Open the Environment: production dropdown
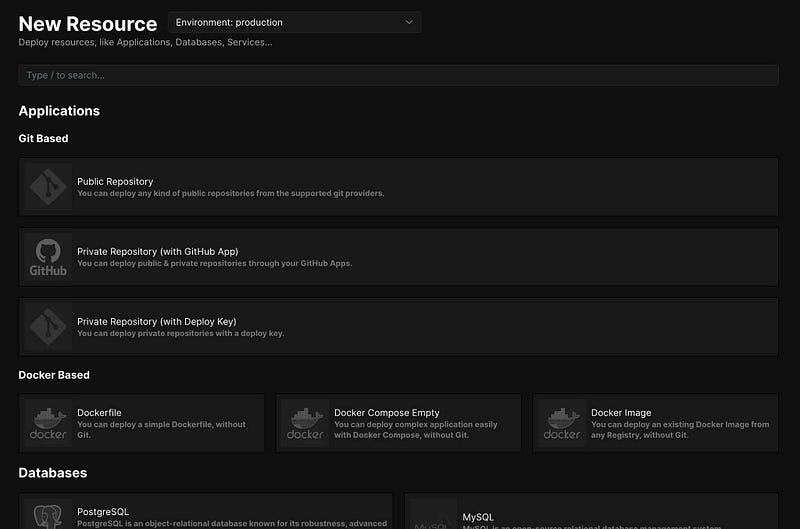Screen dimensions: 800x529 click(x=294, y=22)
